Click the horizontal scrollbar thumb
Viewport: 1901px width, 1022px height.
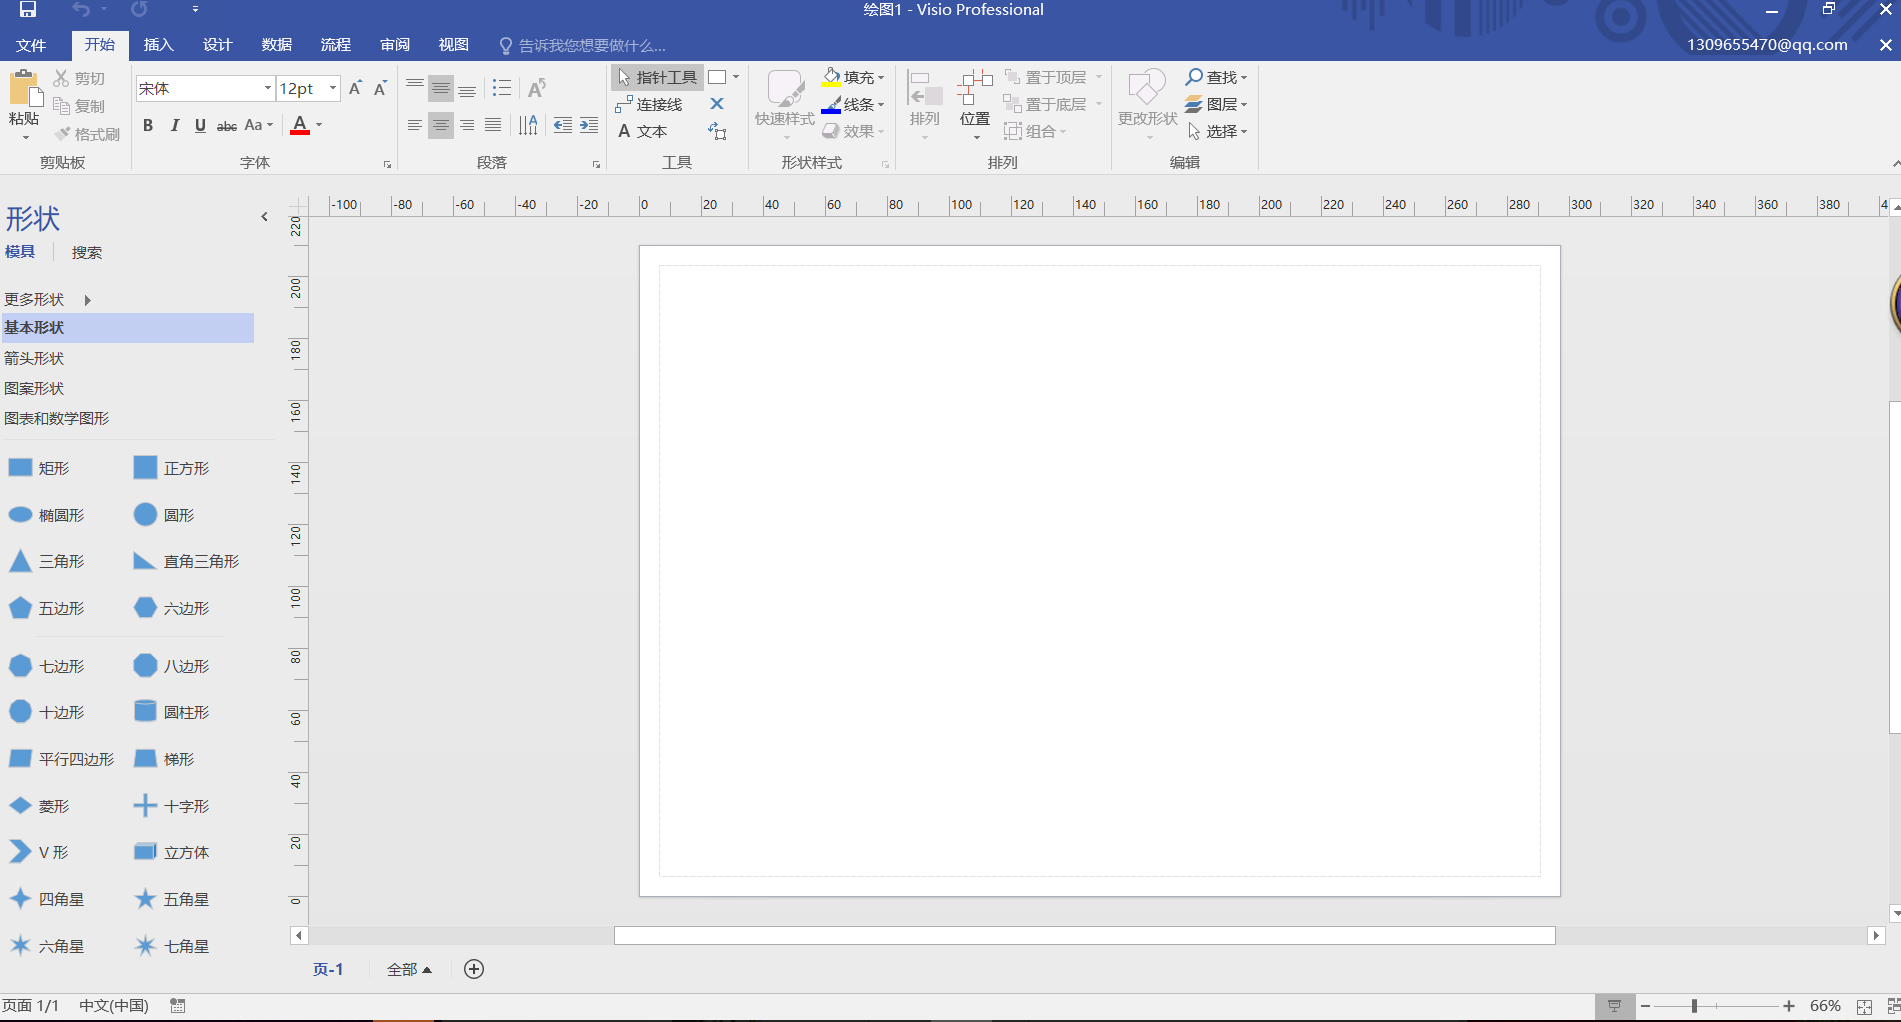1084,935
